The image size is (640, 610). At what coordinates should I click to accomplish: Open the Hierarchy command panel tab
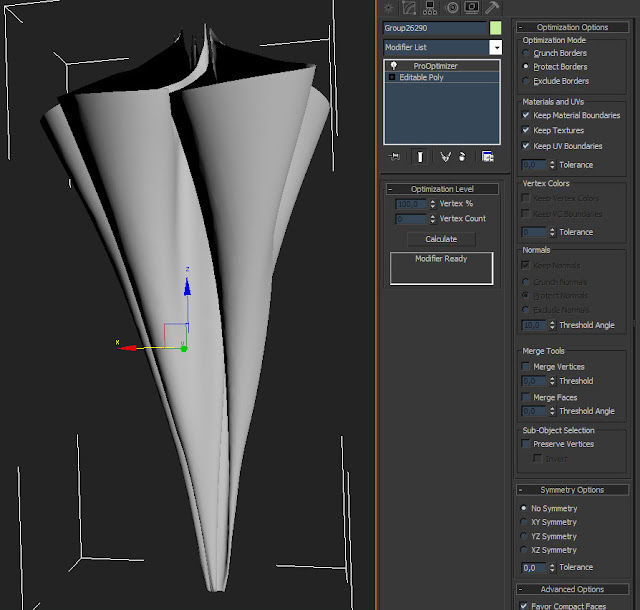click(429, 8)
